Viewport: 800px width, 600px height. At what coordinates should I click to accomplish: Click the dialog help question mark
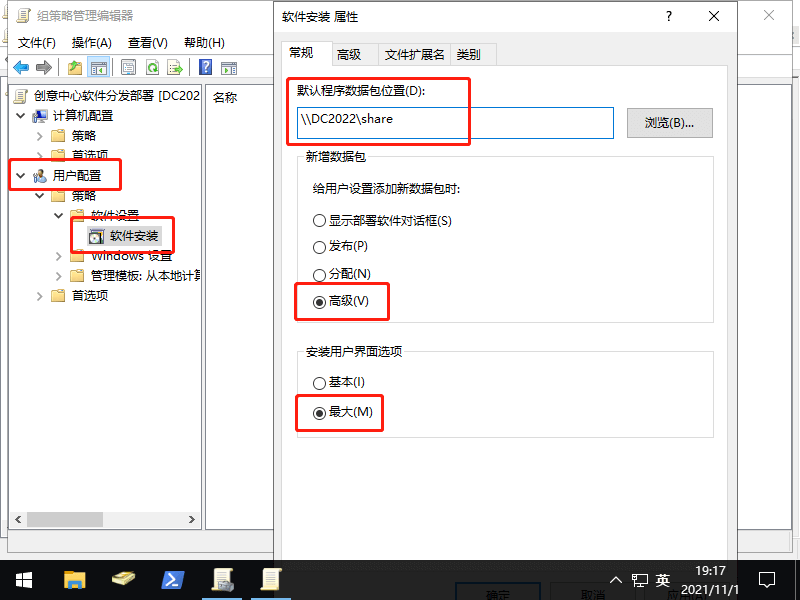pos(669,16)
